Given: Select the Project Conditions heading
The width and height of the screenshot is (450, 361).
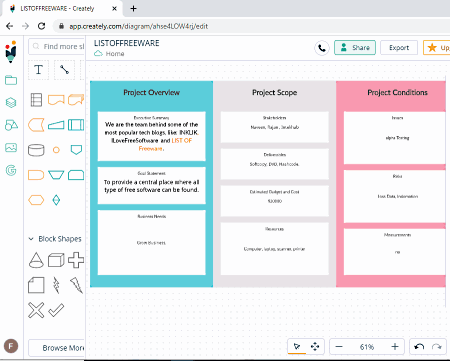Looking at the screenshot, I should pos(397,92).
